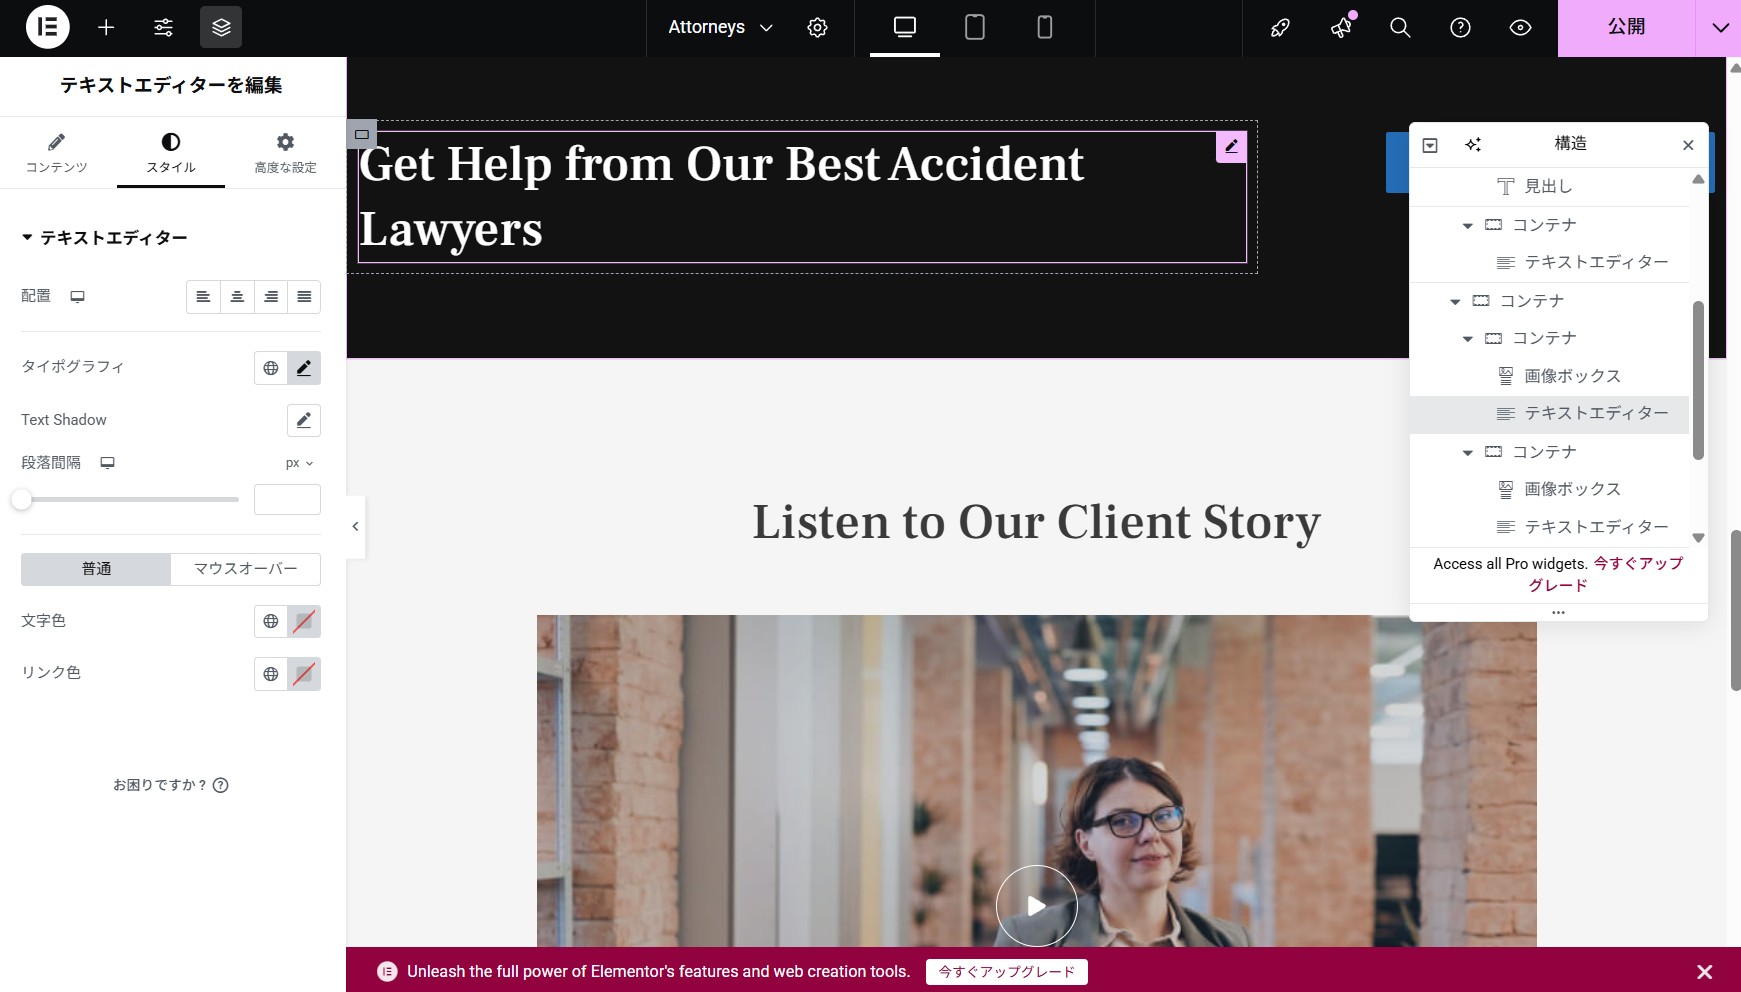Open the 文字色 color swatch
1741x992 pixels.
pyautogui.click(x=304, y=621)
